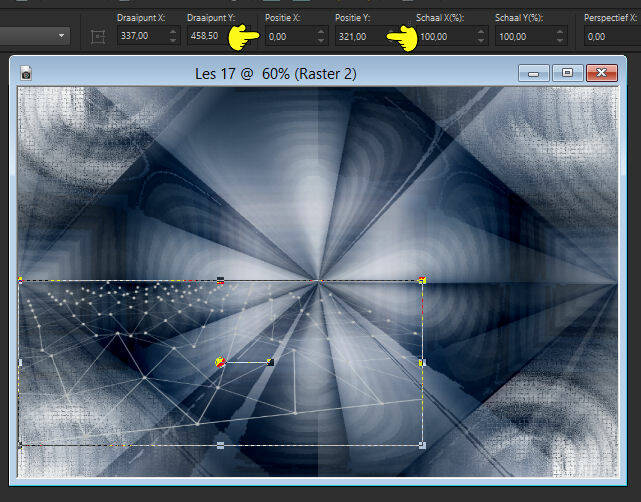Minimize the Les 17 image window
The height and width of the screenshot is (502, 641).
(x=533, y=73)
